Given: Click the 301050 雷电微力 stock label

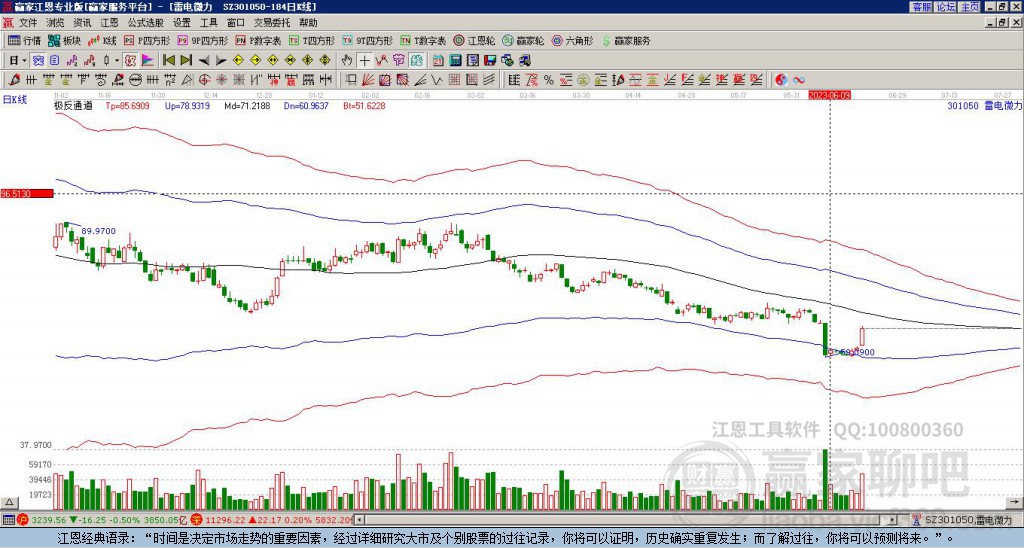Looking at the screenshot, I should [x=984, y=106].
